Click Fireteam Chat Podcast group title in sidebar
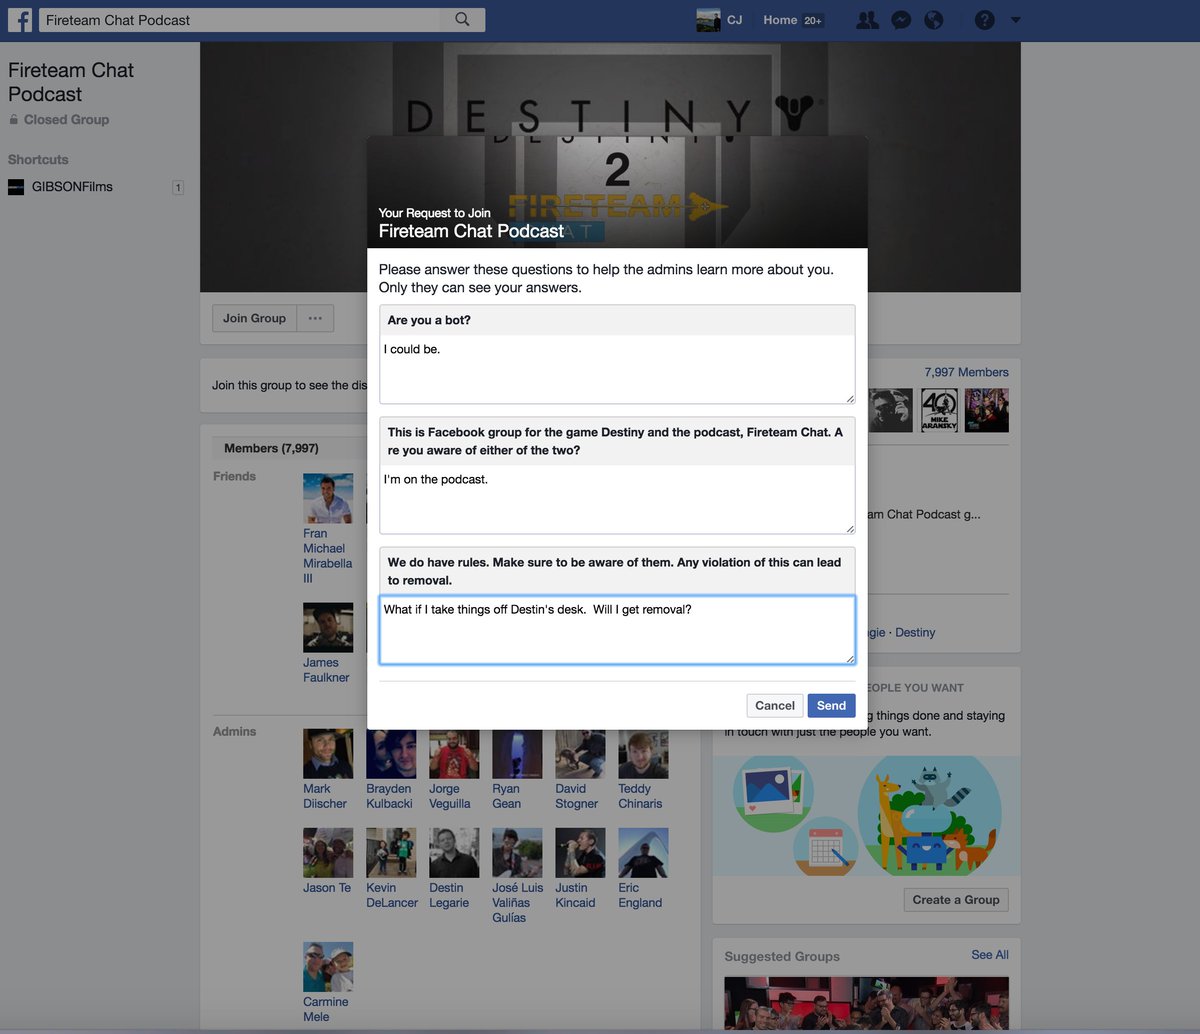The width and height of the screenshot is (1200, 1034). tap(70, 82)
